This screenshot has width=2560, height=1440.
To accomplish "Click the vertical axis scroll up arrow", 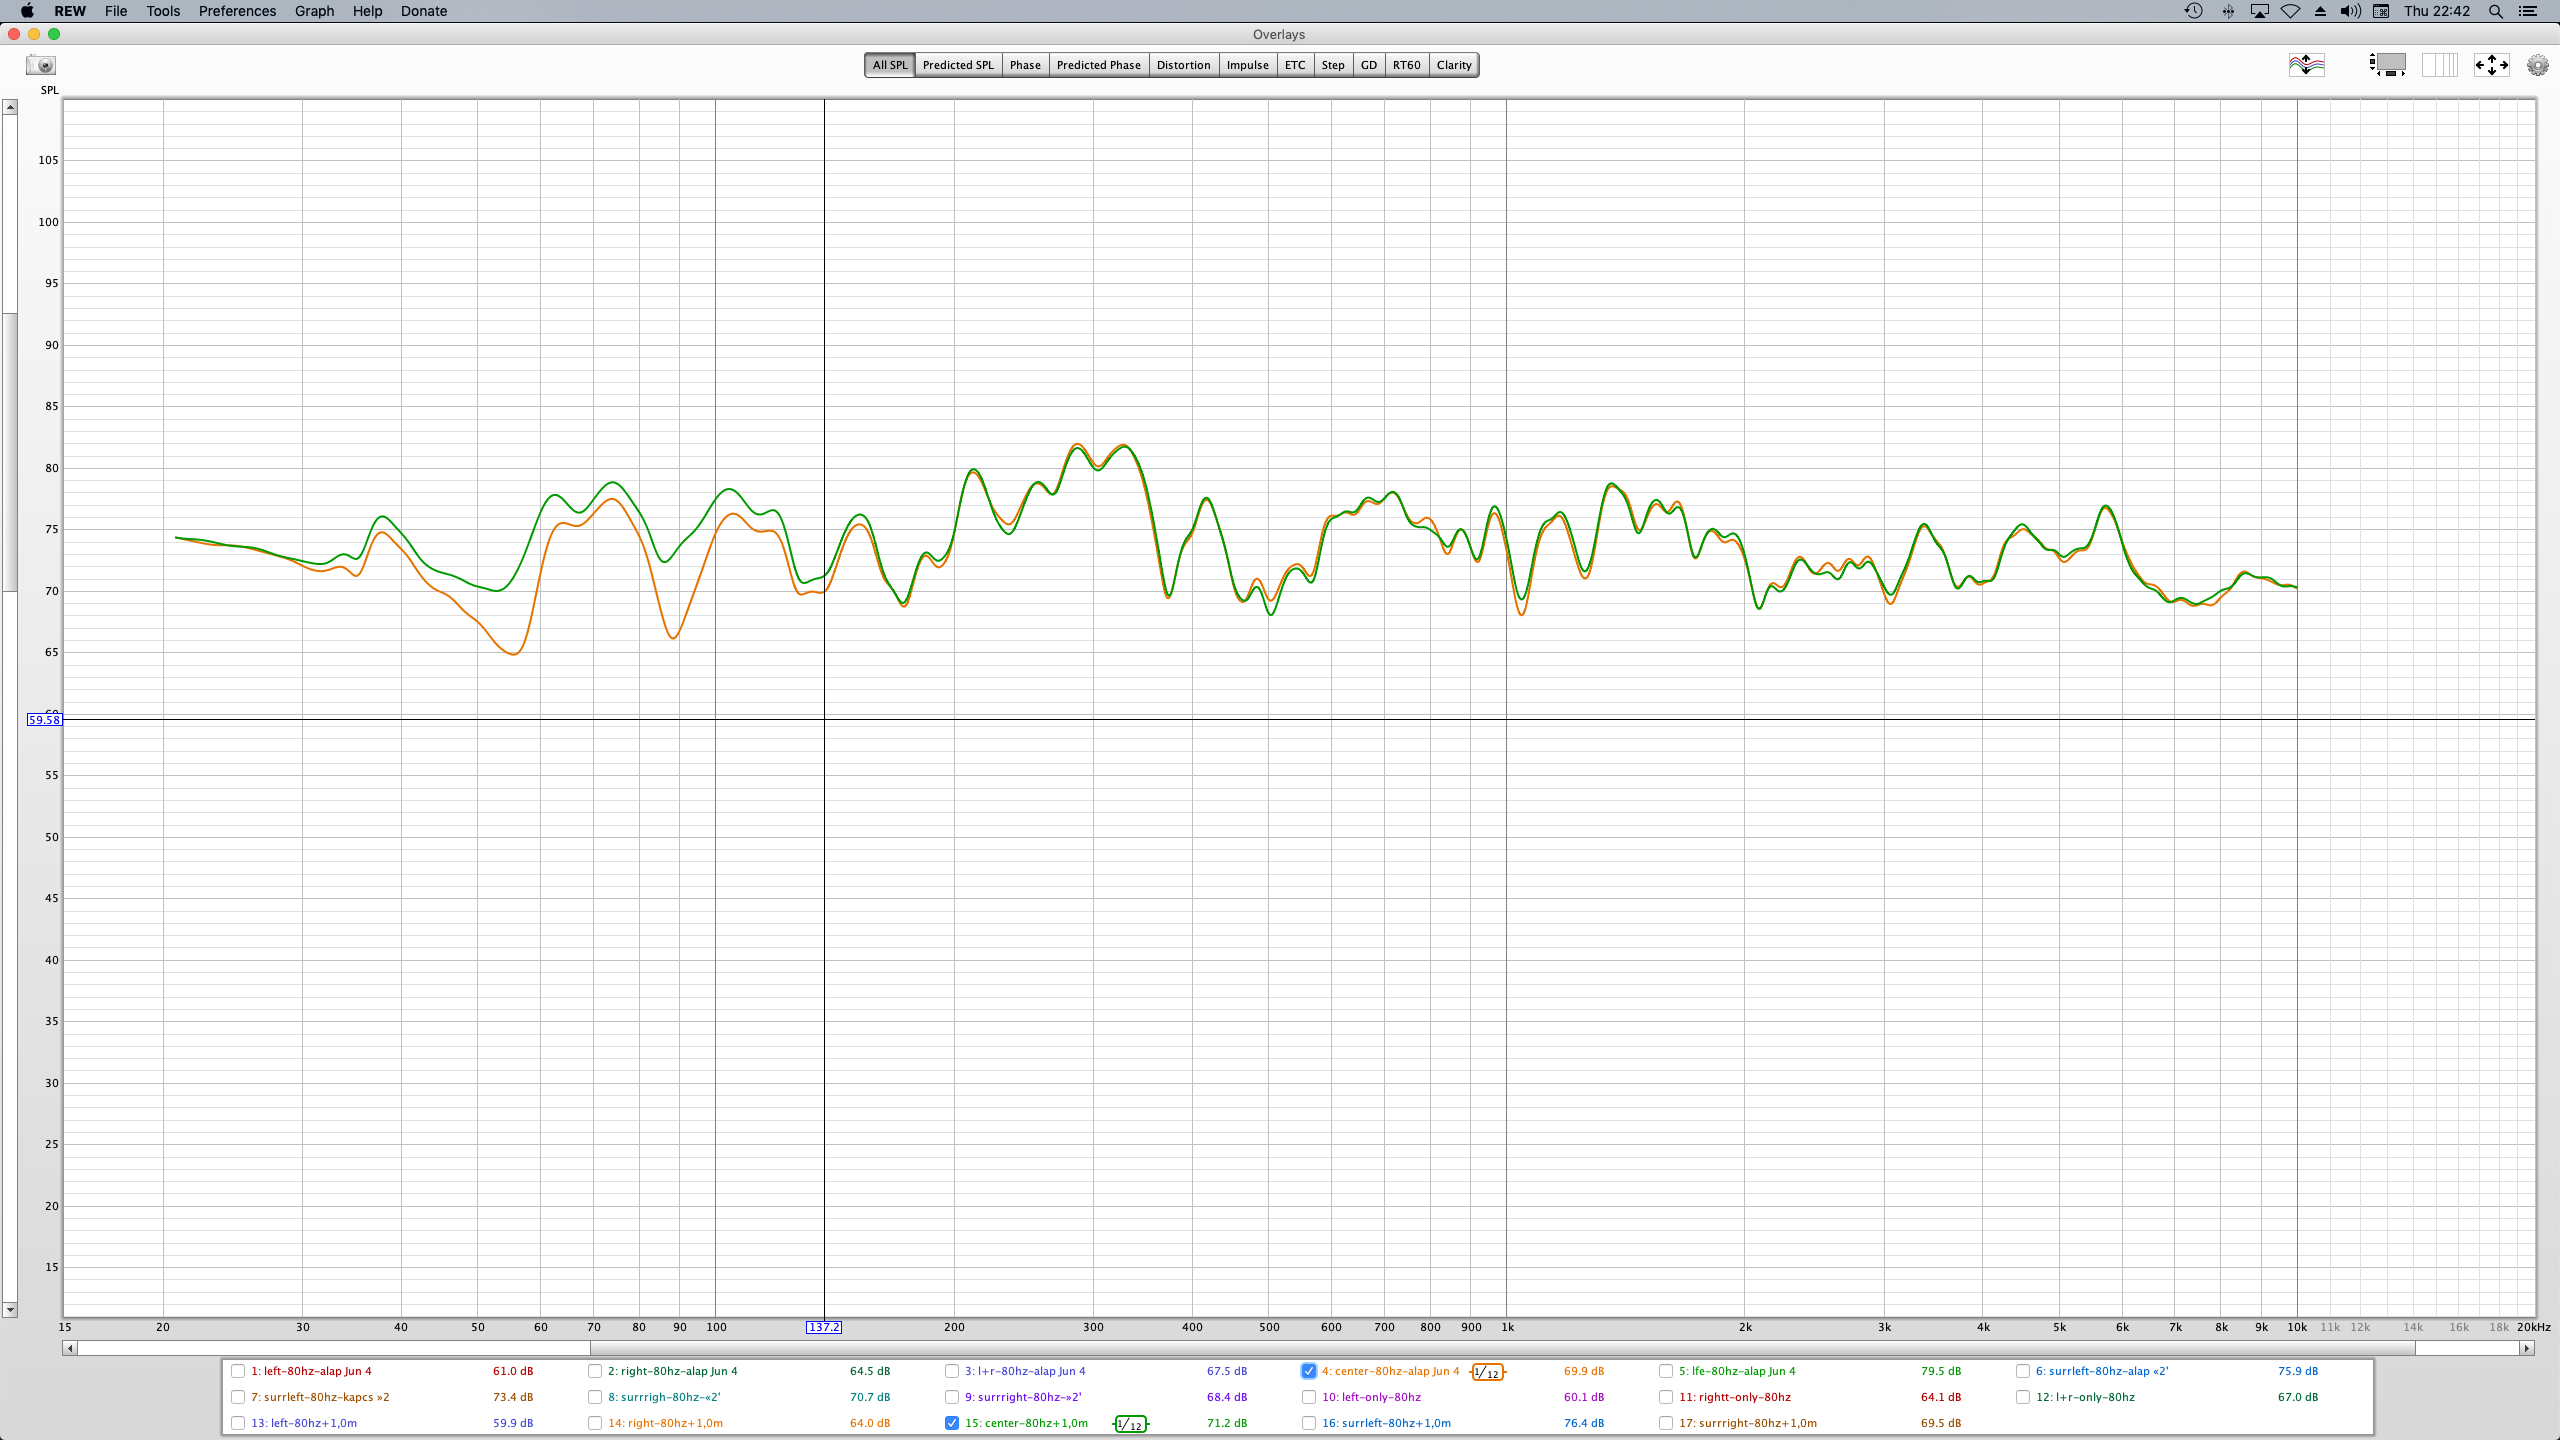I will [x=10, y=107].
